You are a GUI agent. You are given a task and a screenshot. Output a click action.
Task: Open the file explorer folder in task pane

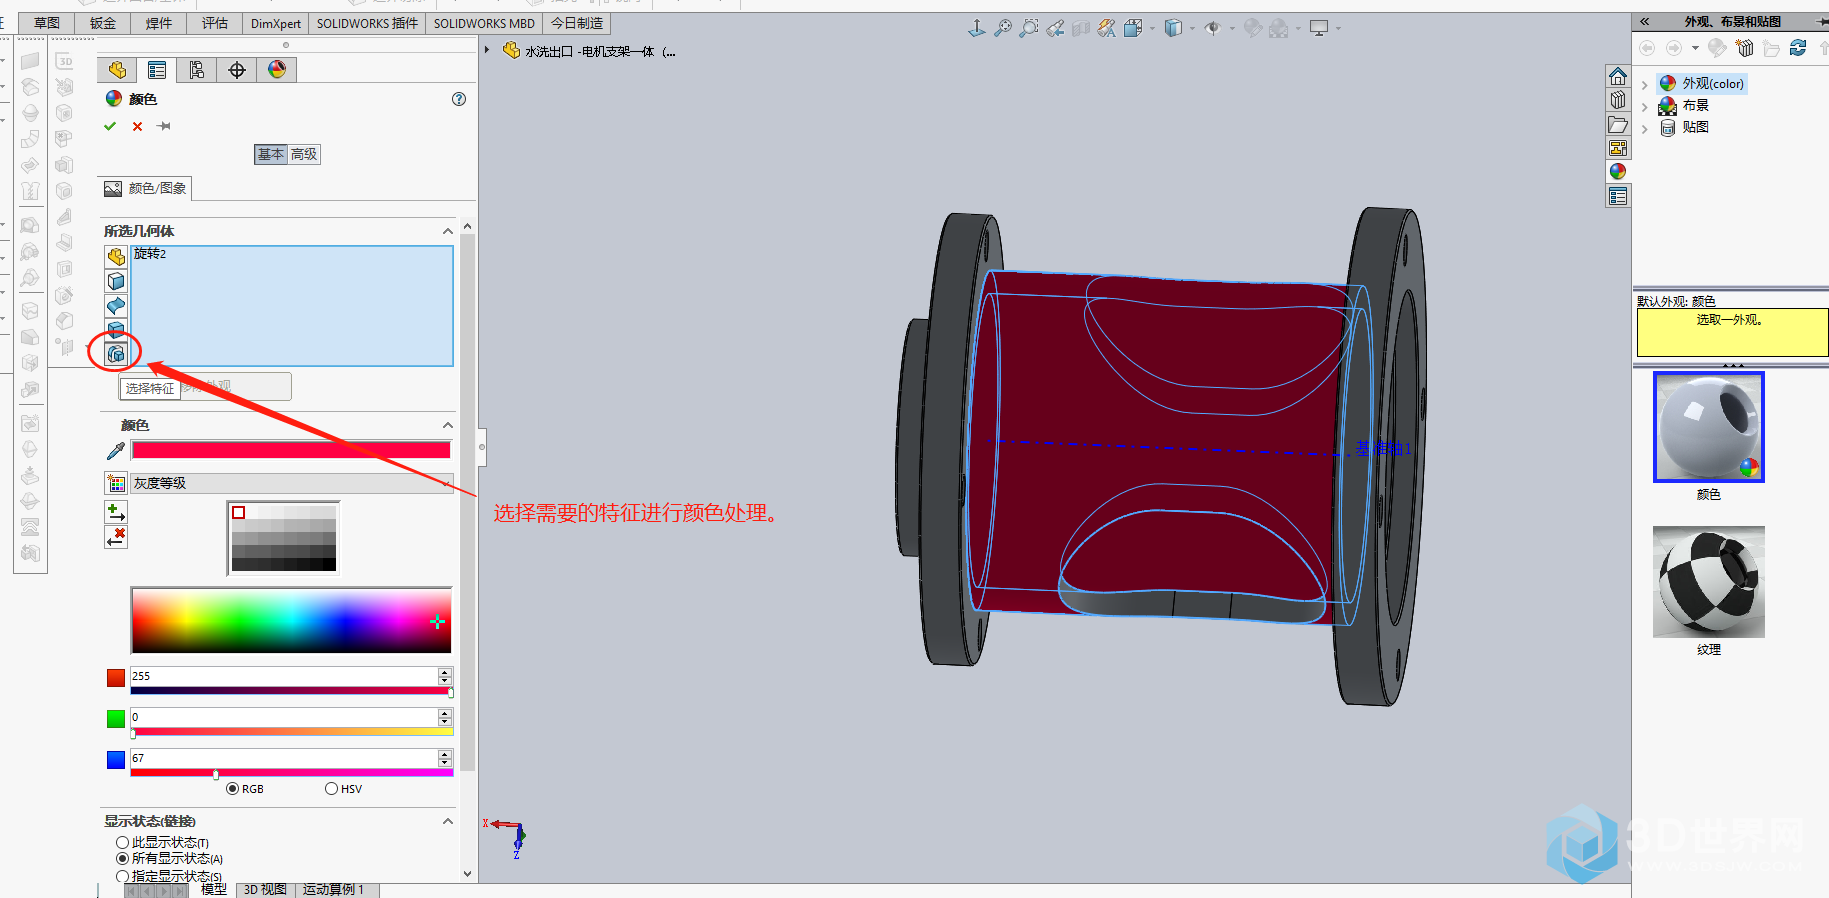[x=1618, y=124]
